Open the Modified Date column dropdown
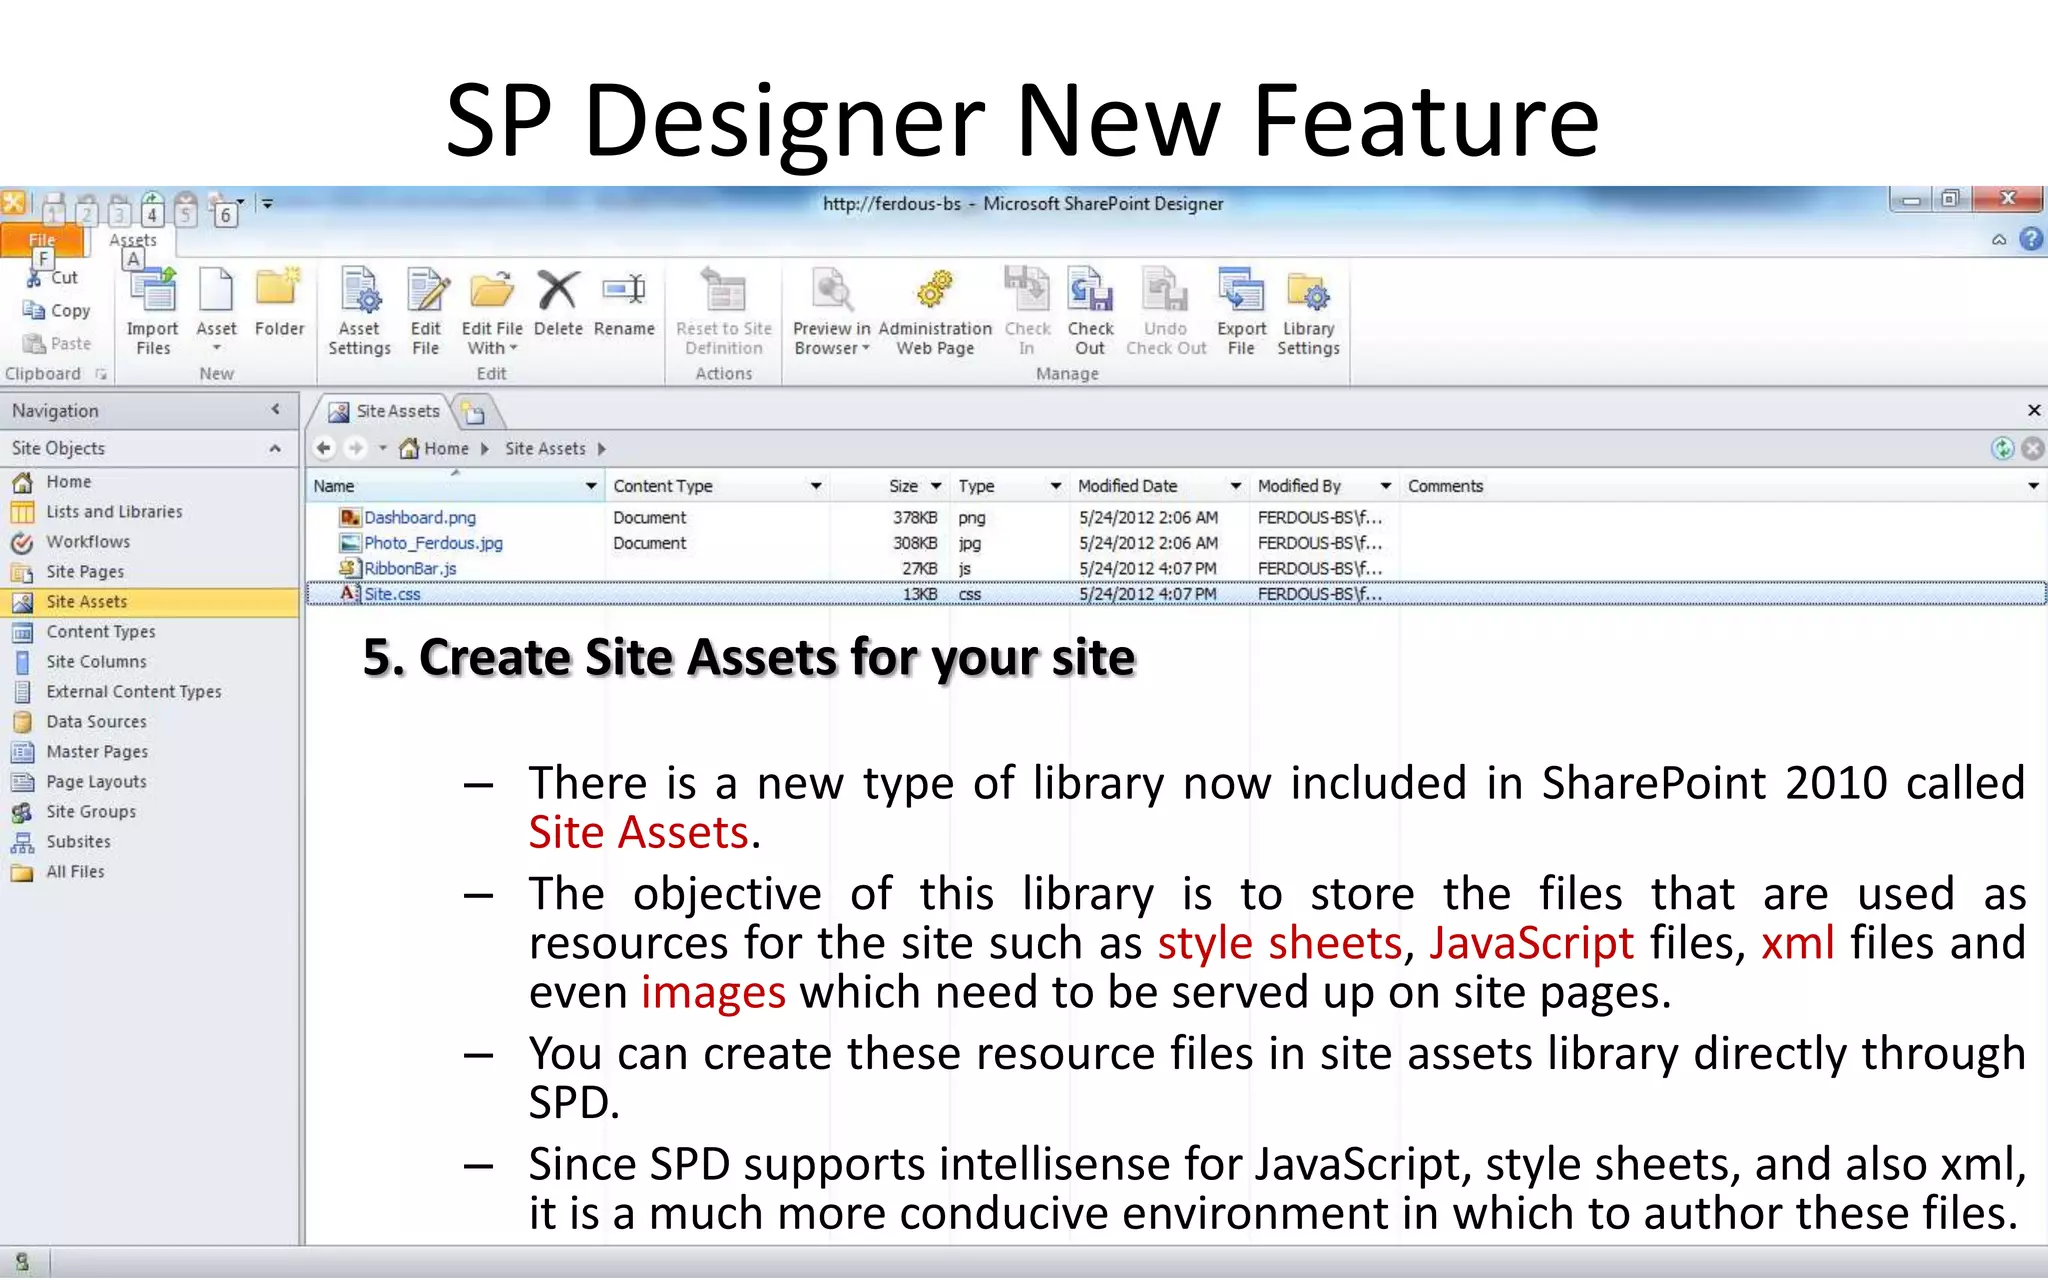This screenshot has height=1280, width=2048. pos(1236,486)
